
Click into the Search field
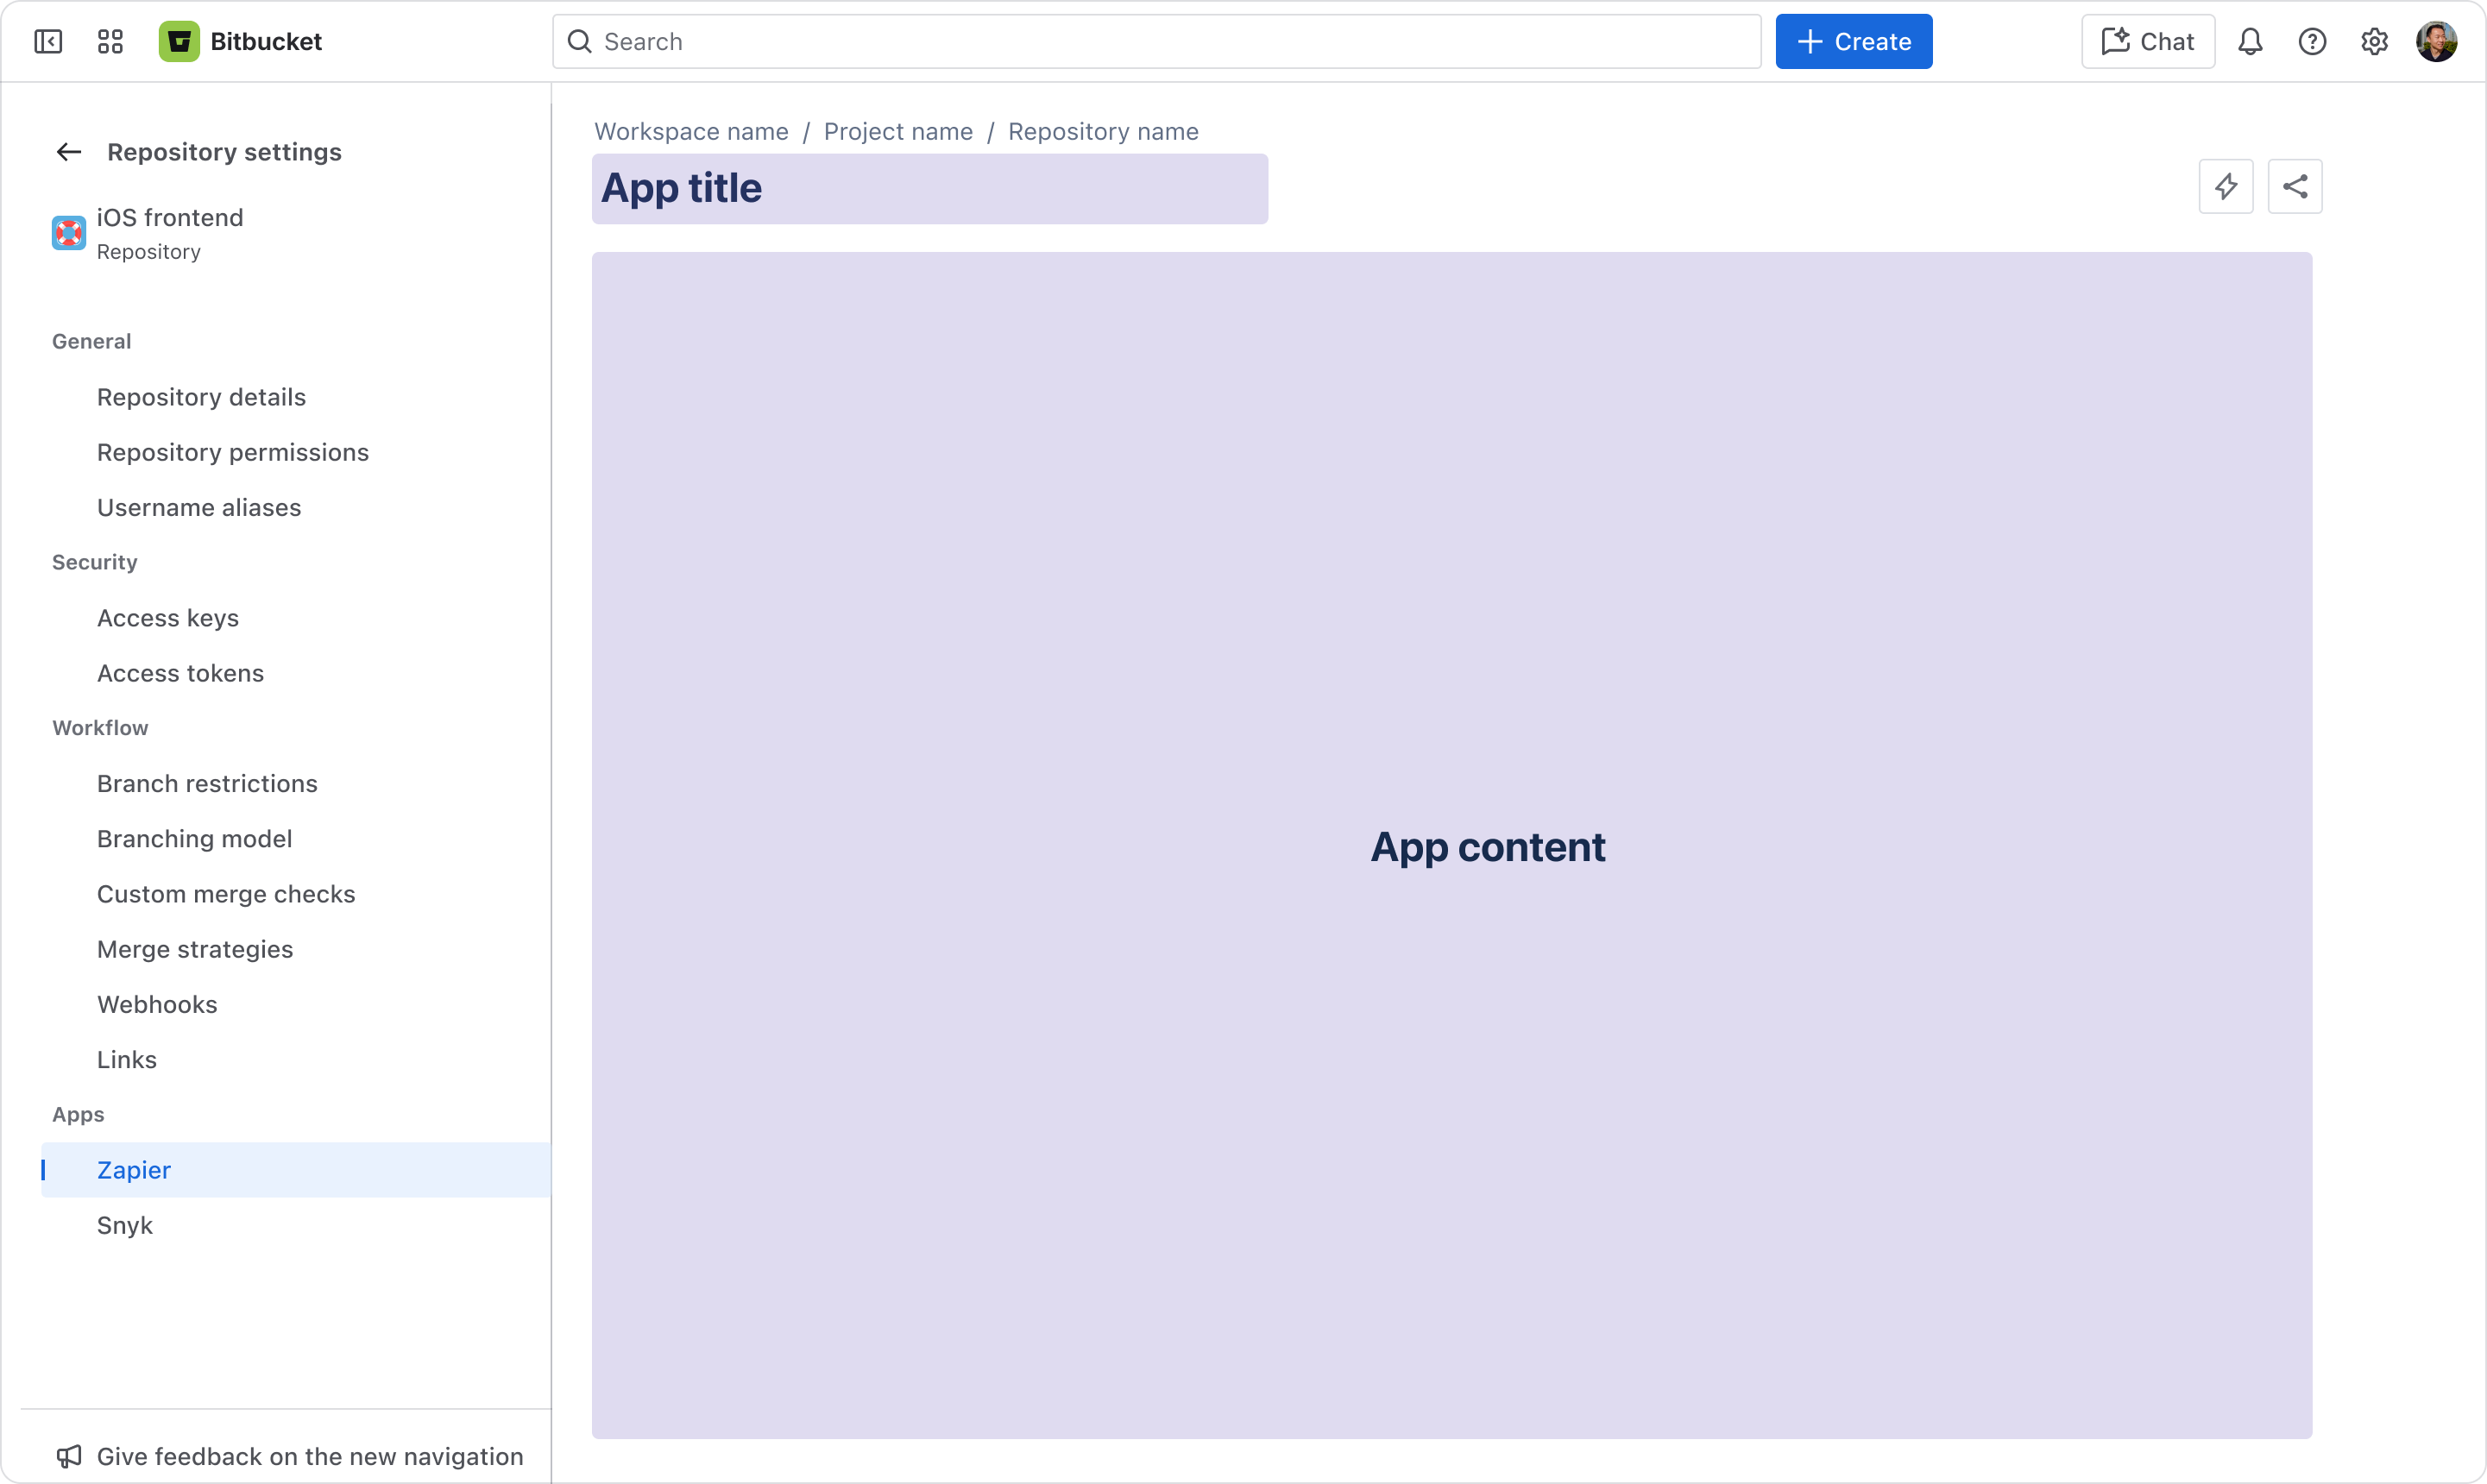tap(1156, 41)
